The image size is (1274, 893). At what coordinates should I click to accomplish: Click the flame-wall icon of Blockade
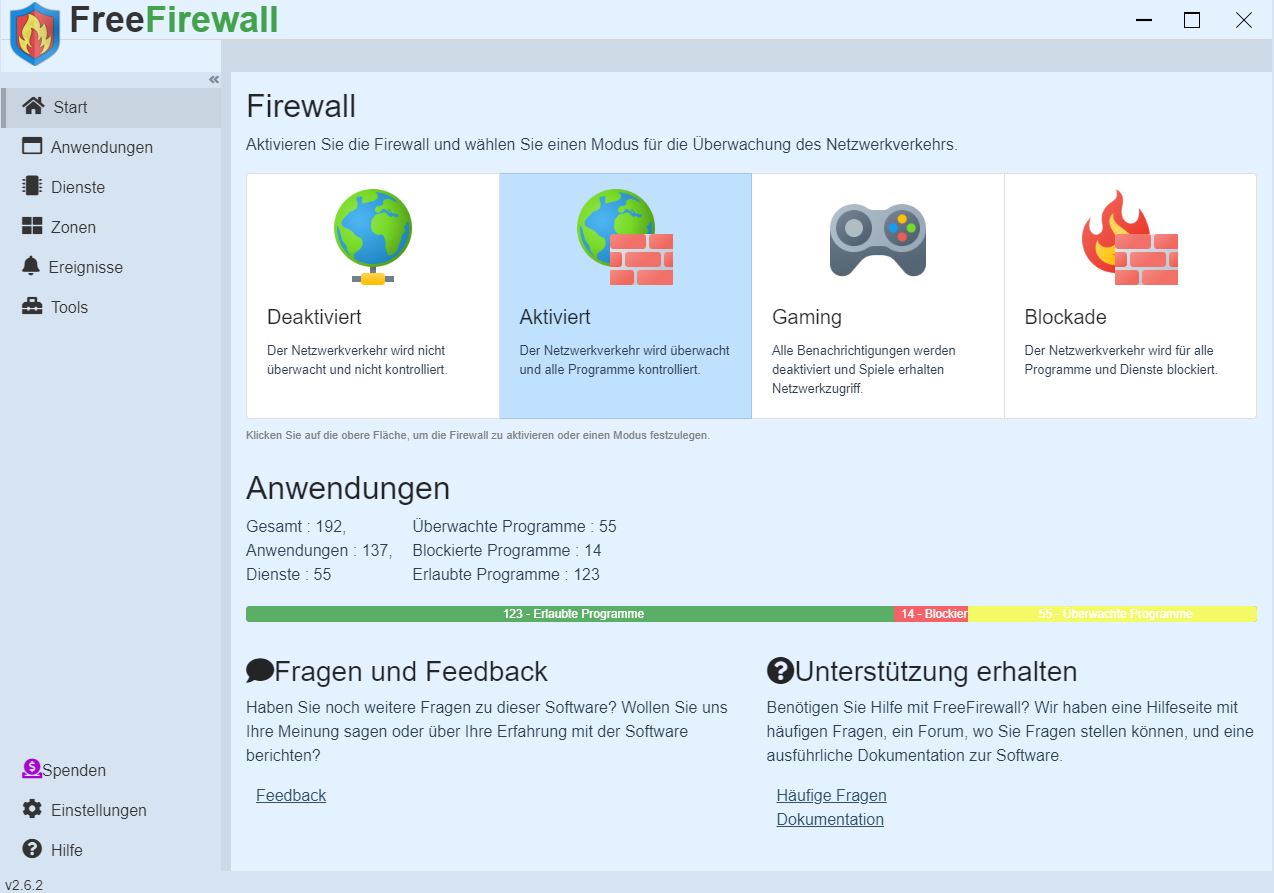[x=1130, y=238]
